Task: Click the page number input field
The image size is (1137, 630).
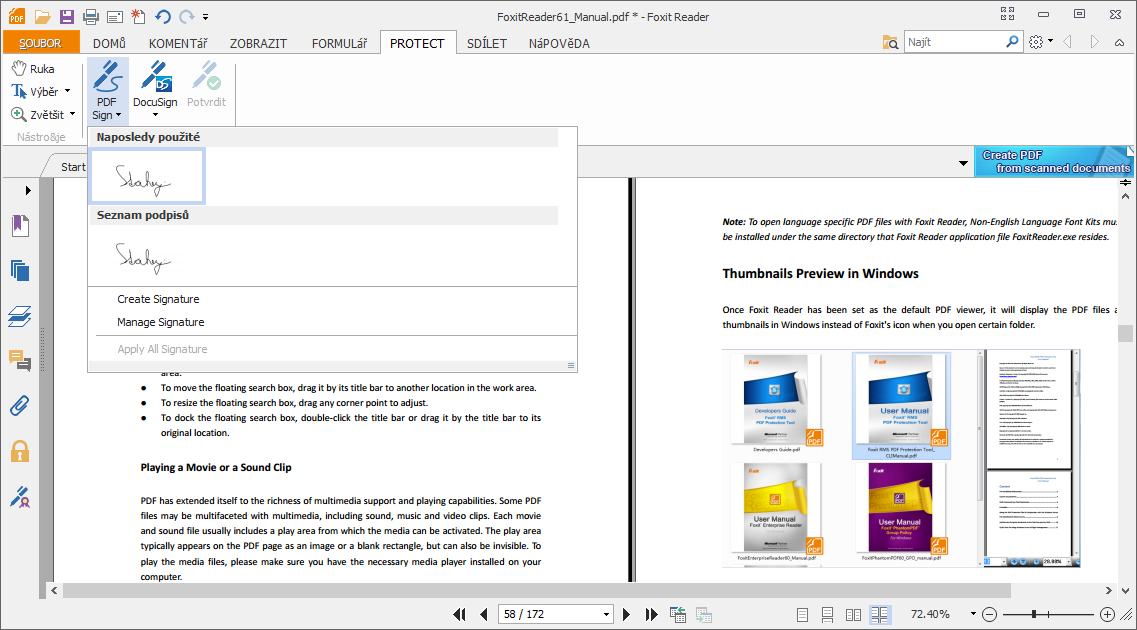Action: 549,614
